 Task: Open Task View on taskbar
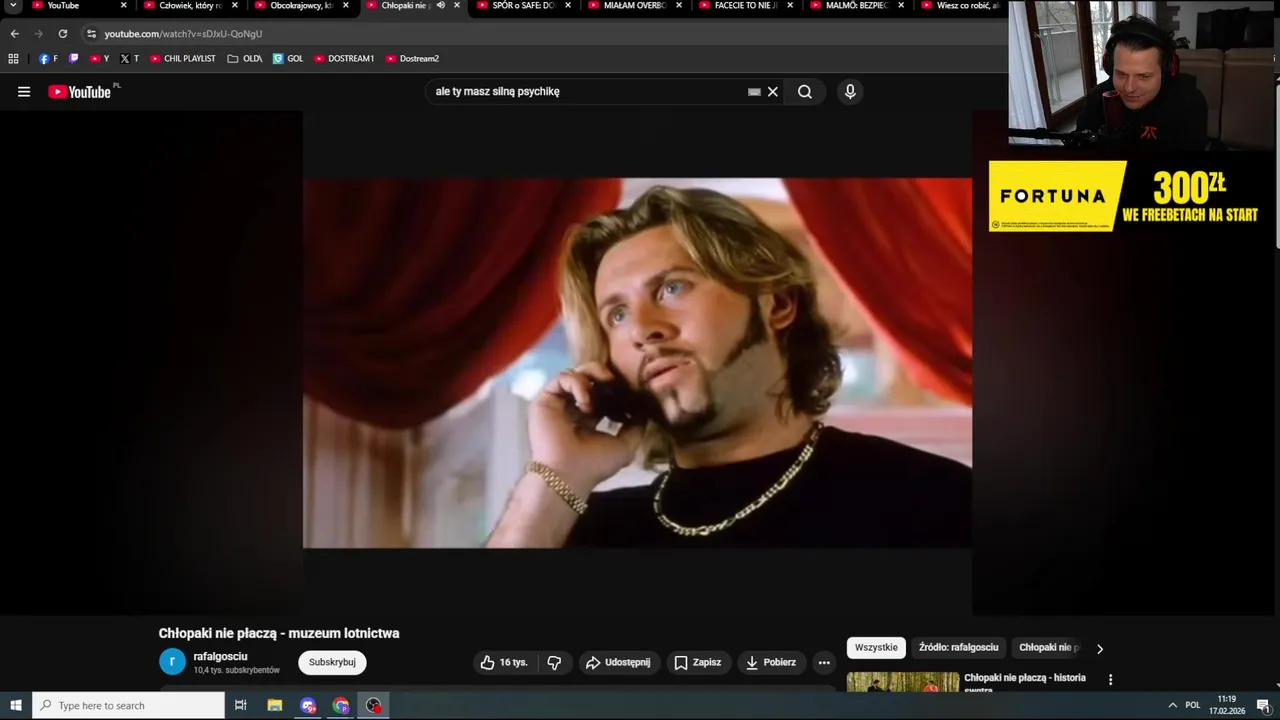coord(240,705)
